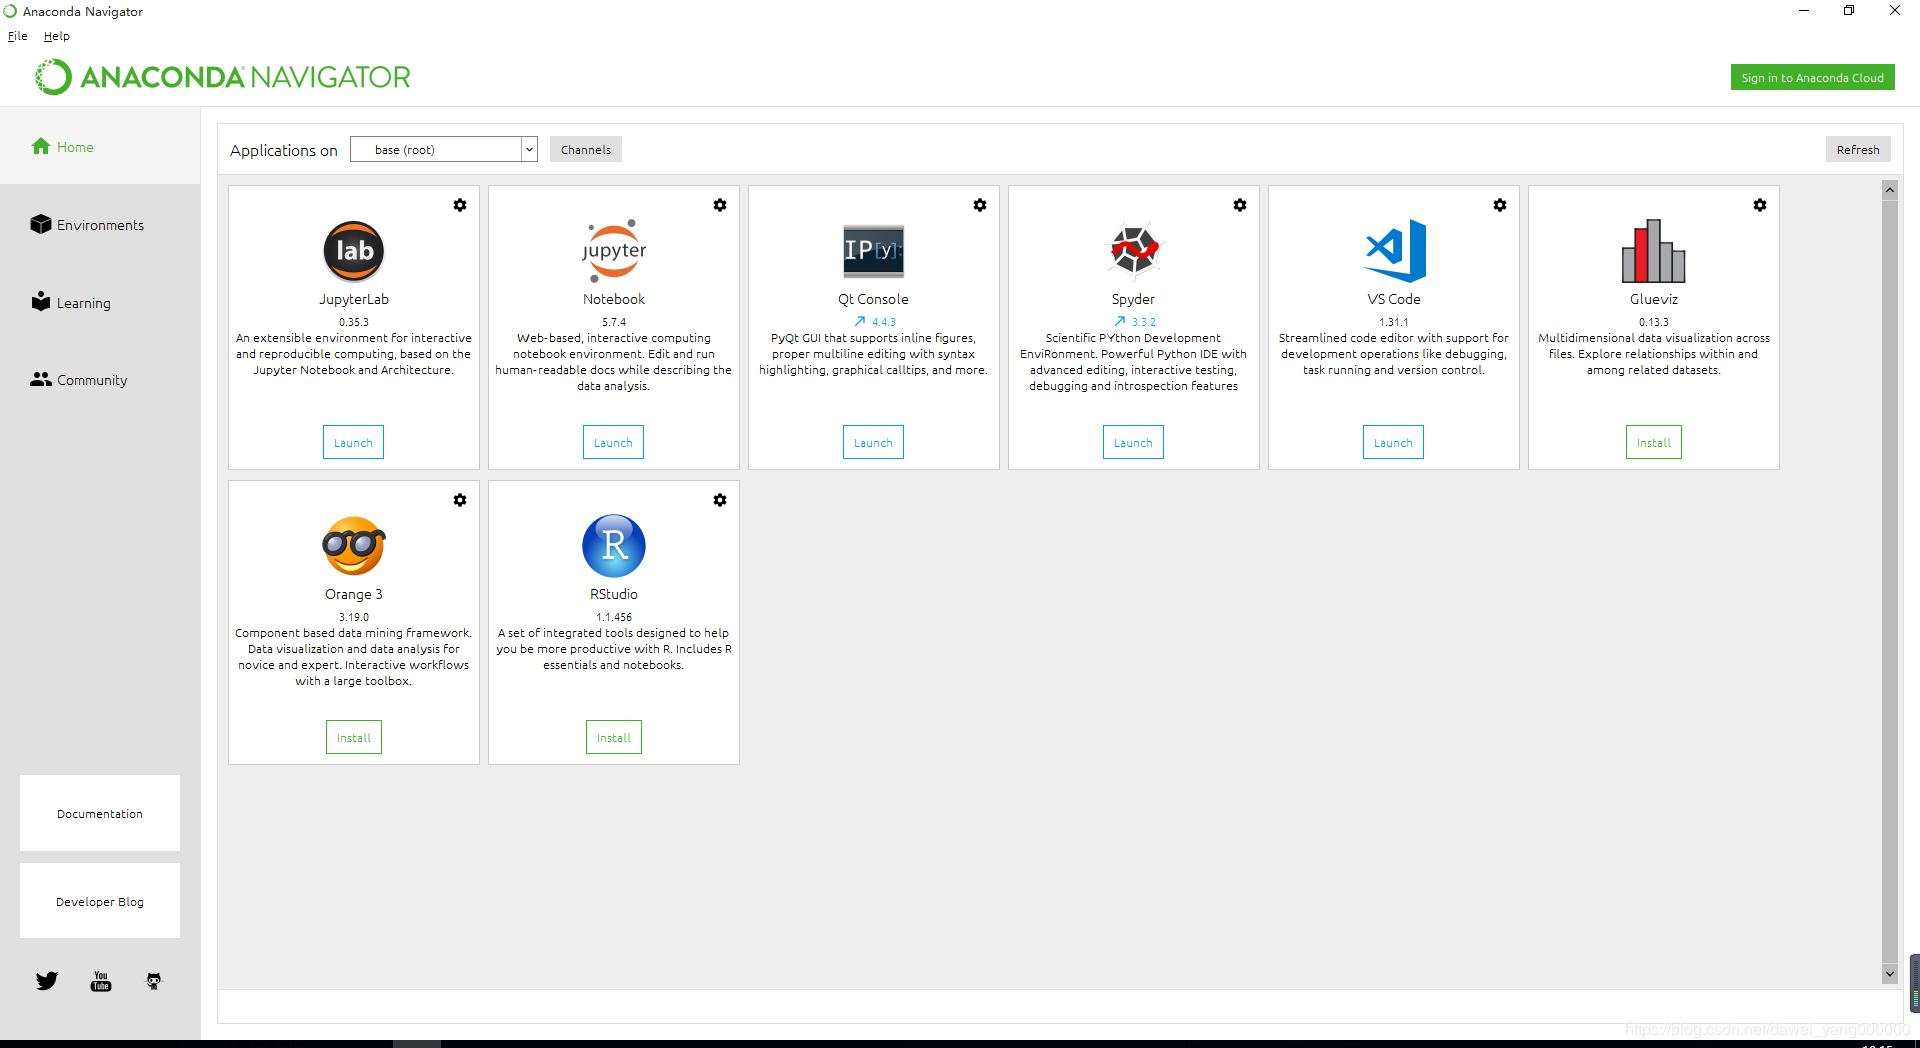Install Glueviz

pos(1654,443)
